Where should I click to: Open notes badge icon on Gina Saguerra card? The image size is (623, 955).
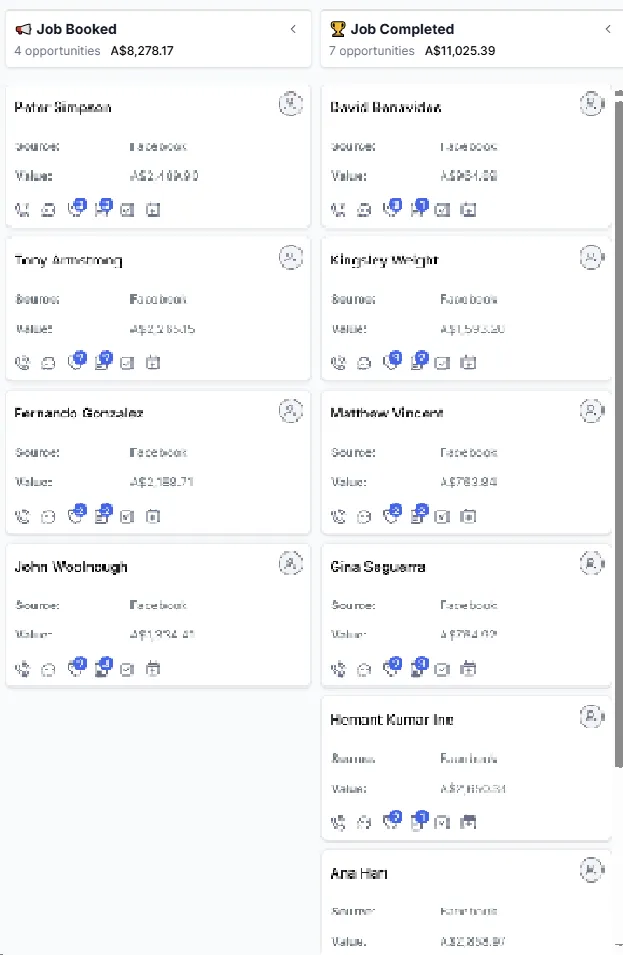420,666
